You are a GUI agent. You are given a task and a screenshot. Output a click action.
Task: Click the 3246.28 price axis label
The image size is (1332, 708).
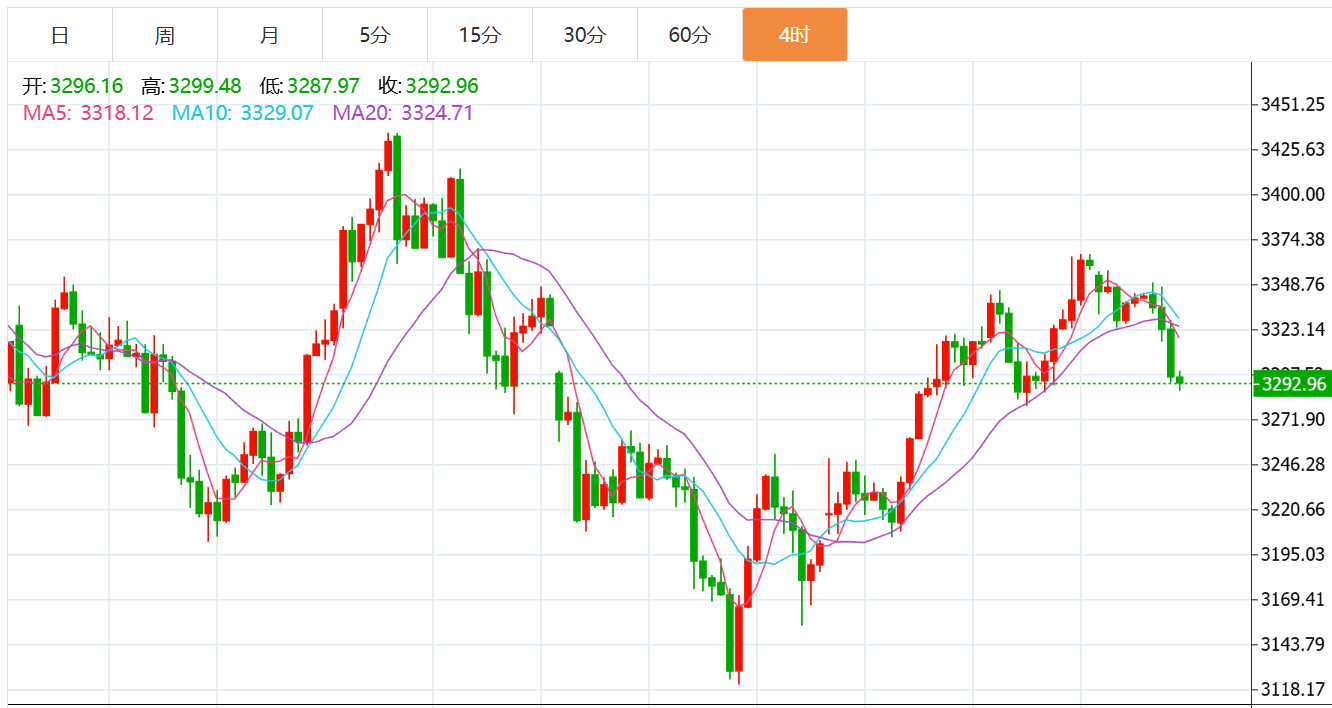1293,464
